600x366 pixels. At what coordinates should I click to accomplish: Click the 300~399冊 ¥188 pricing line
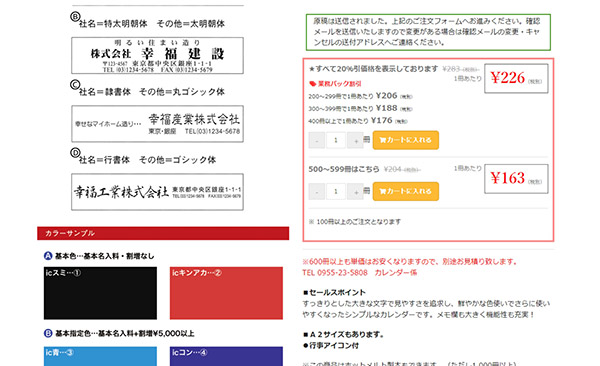[x=360, y=108]
